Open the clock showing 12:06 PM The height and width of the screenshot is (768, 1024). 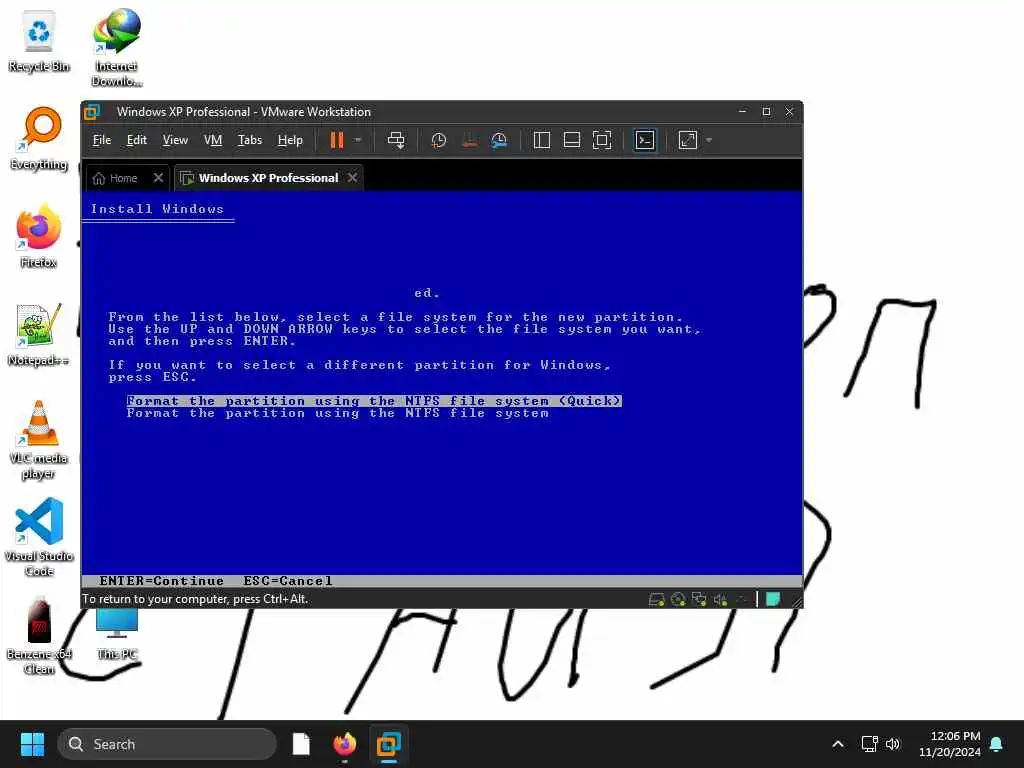coord(950,744)
